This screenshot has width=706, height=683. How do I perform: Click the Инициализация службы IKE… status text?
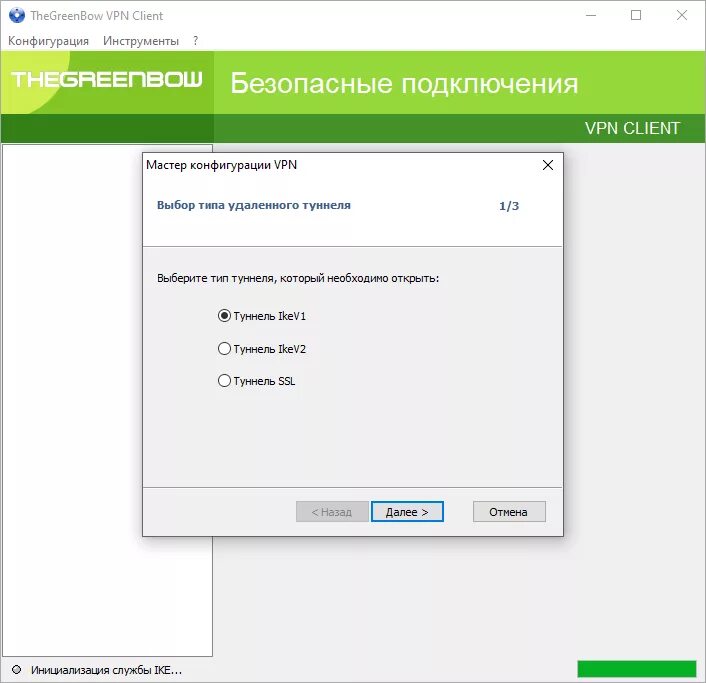(x=106, y=670)
